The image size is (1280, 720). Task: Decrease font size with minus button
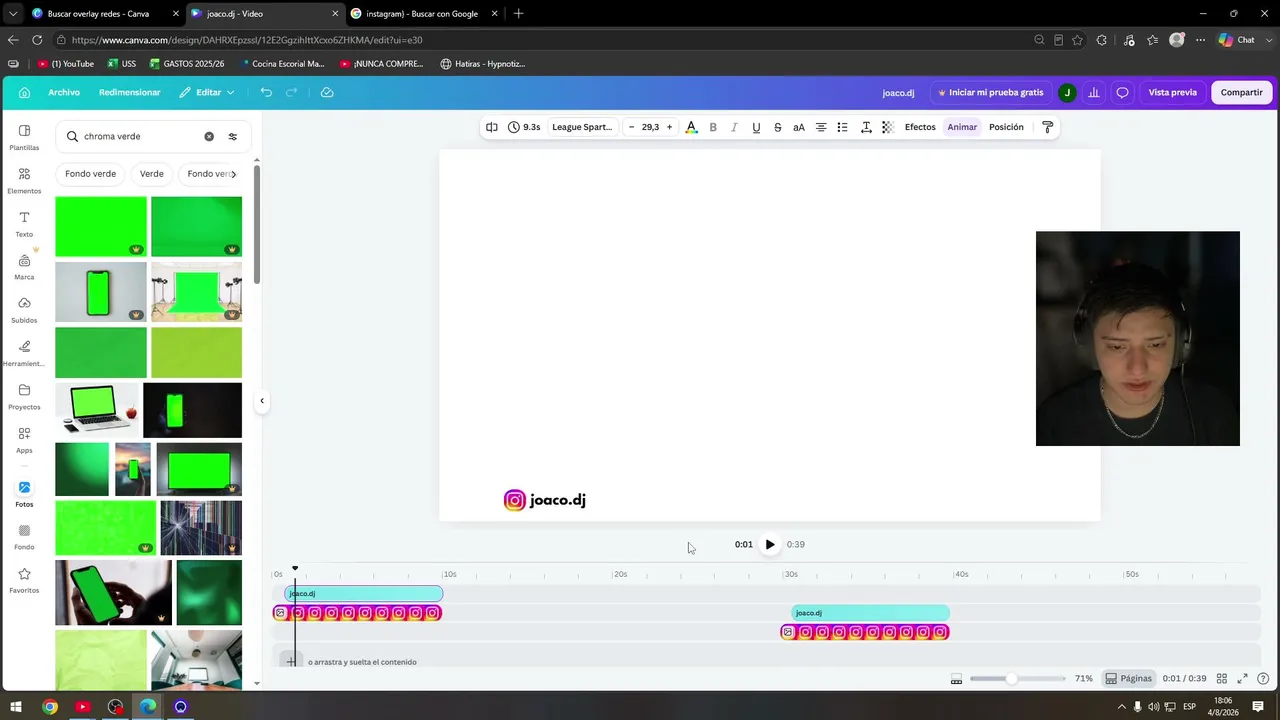click(631, 127)
